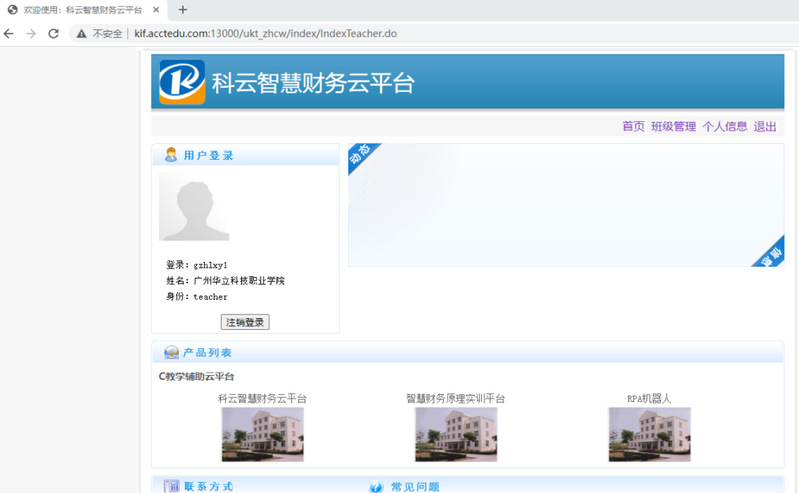Open a new browser tab
This screenshot has width=799, height=493.
(183, 10)
